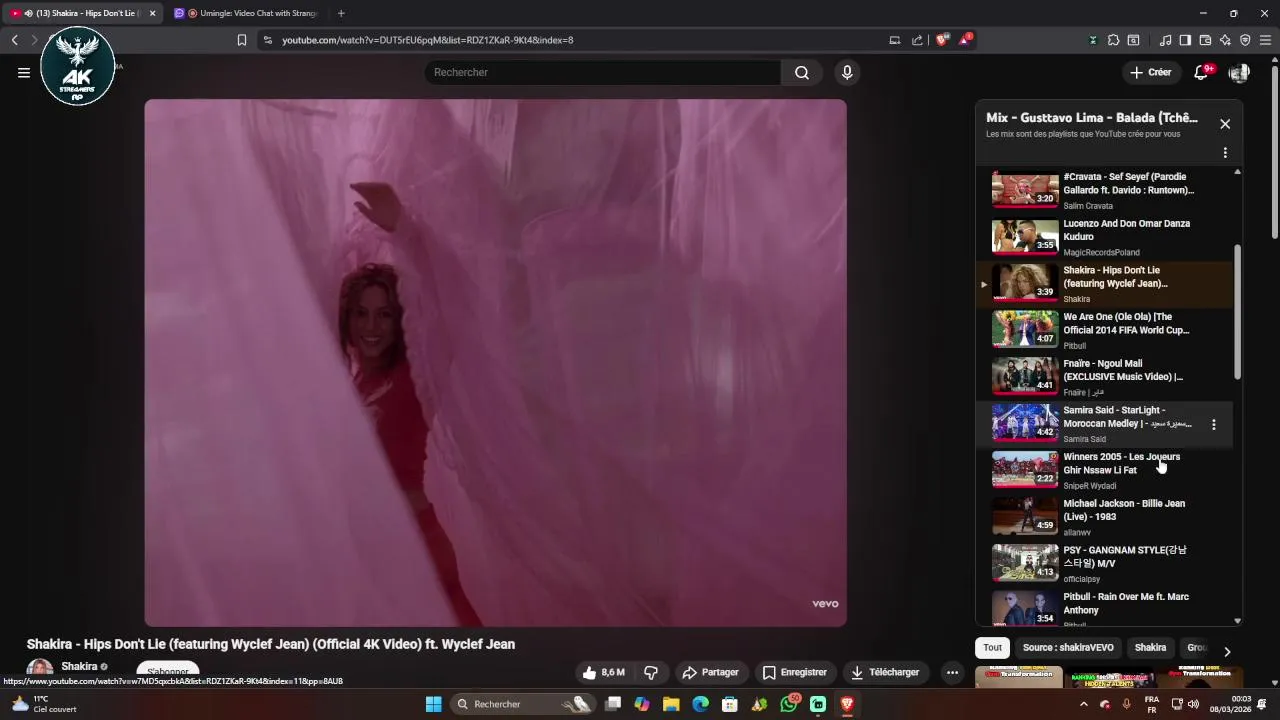
Task: Click the YouTube search field
Action: pyautogui.click(x=603, y=72)
